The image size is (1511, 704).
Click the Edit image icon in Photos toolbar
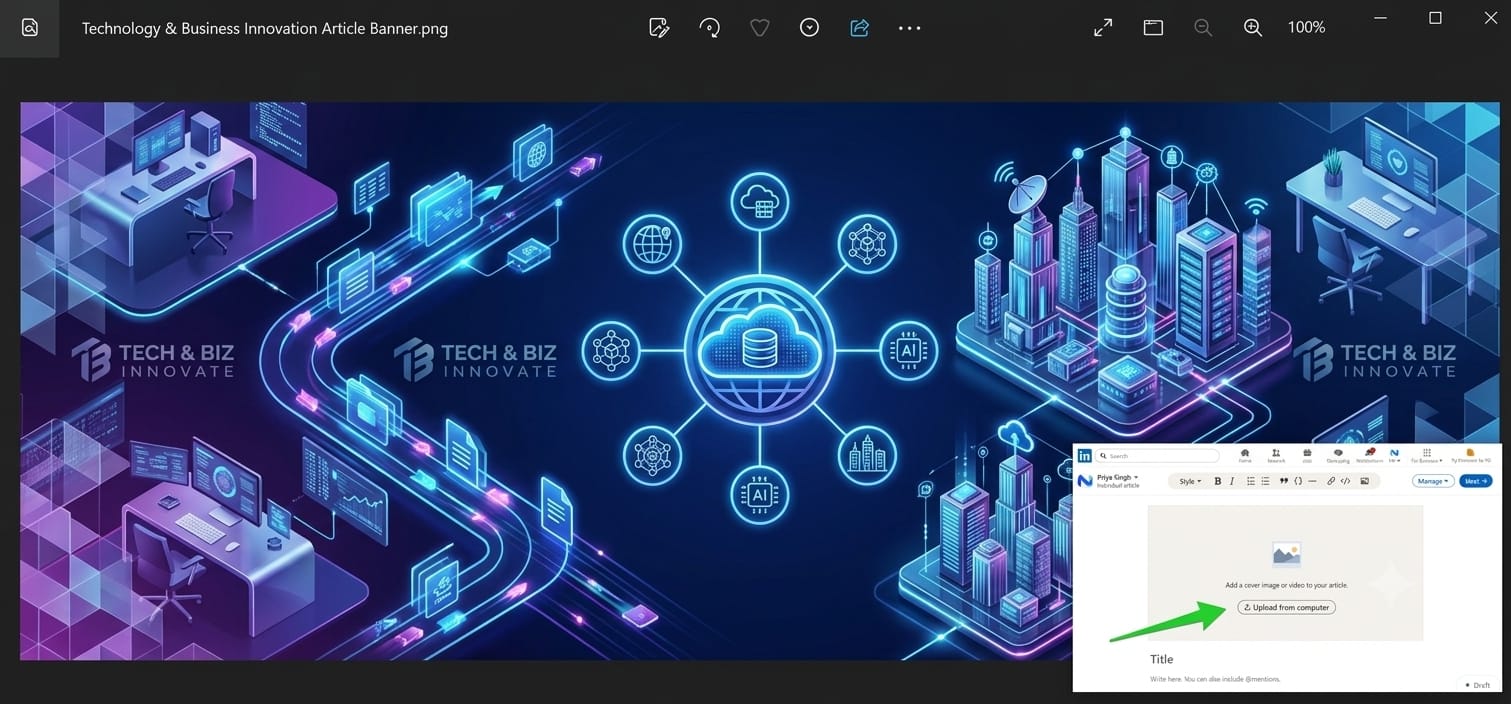coord(659,28)
